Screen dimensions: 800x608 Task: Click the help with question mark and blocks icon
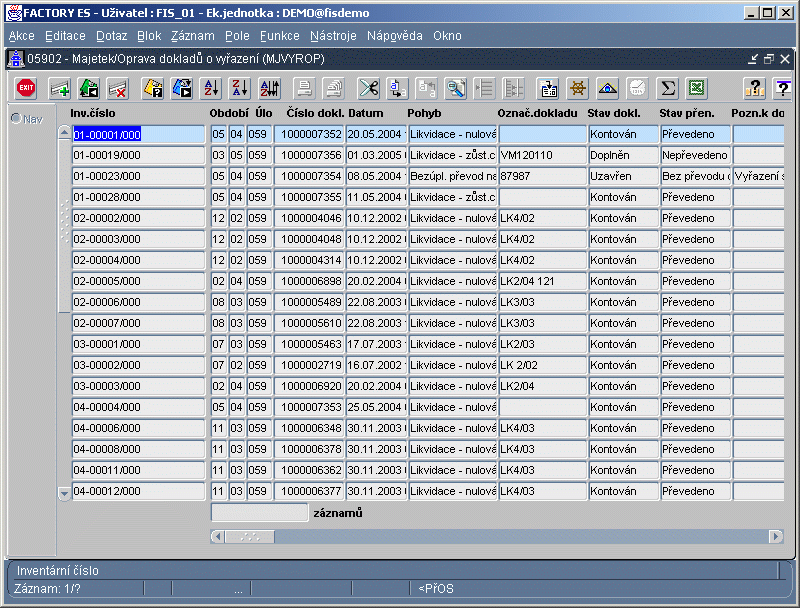click(x=754, y=88)
